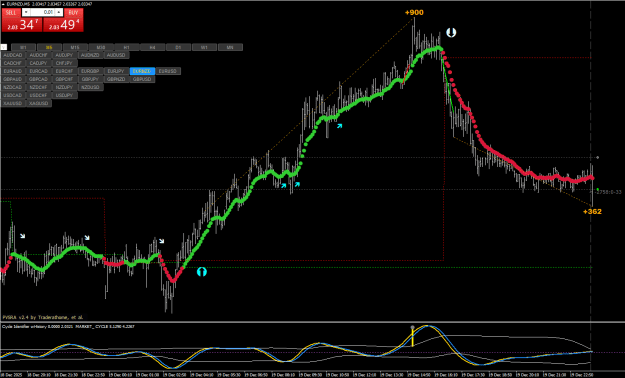Open the XAGUSD symbol
Image resolution: width=625 pixels, height=378 pixels.
click(x=39, y=103)
